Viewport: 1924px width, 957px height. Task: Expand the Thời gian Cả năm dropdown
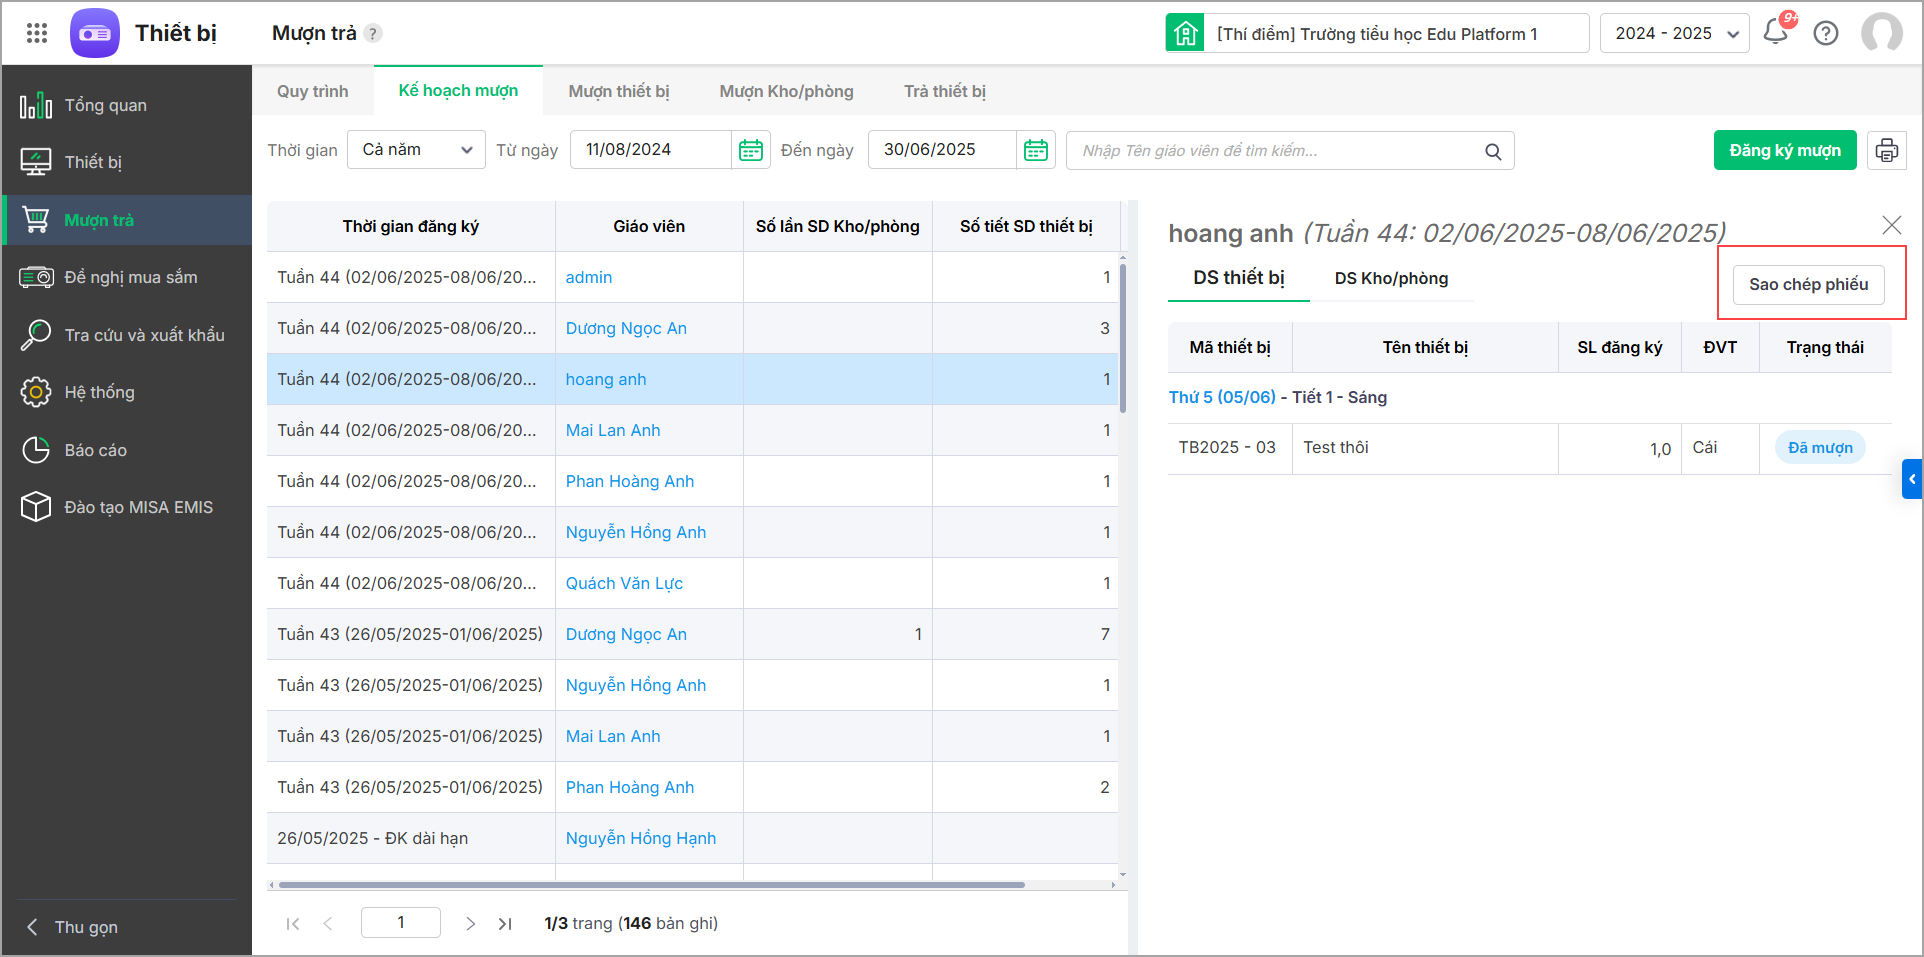(416, 150)
